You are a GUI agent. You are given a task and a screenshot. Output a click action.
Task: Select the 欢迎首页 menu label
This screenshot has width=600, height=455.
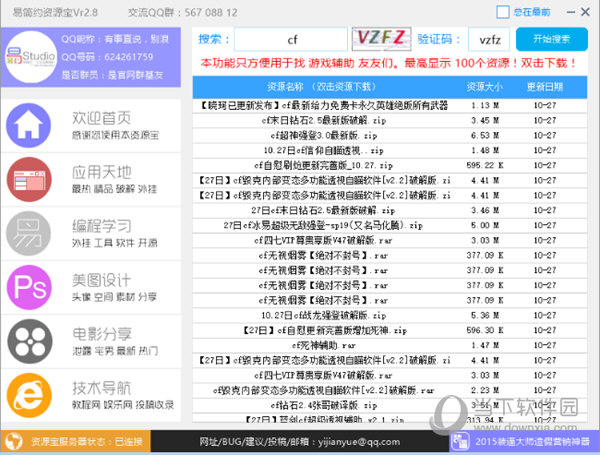[x=102, y=118]
